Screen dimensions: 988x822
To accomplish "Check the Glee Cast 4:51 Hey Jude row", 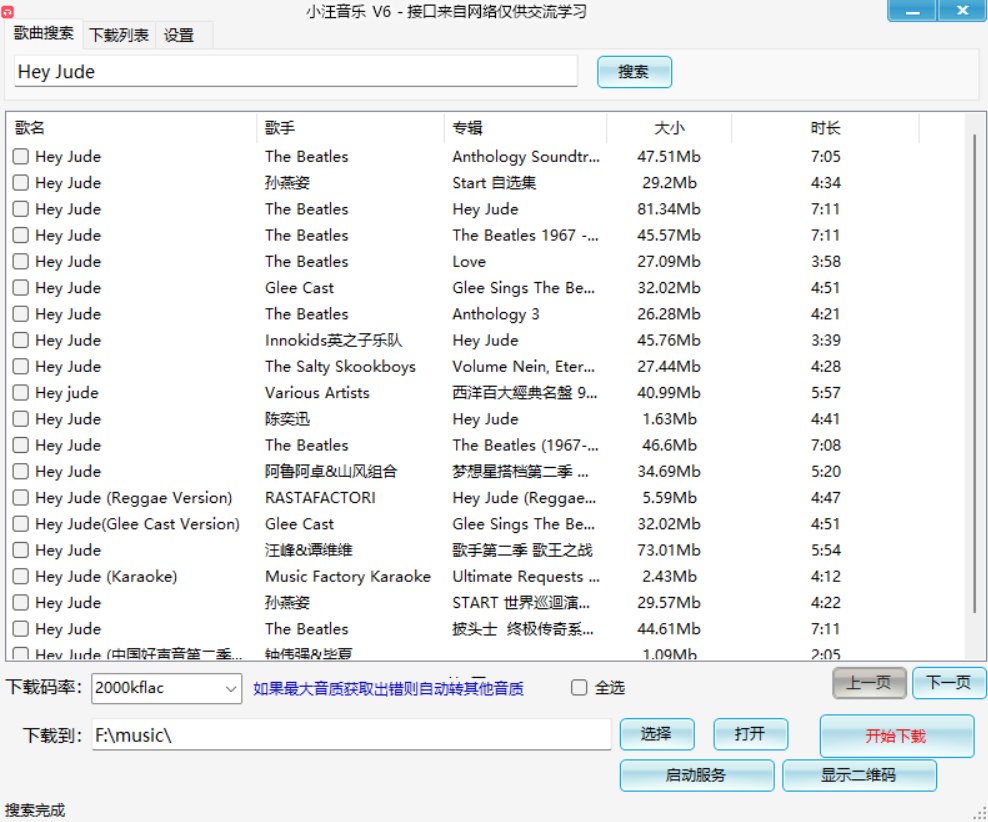I will click(21, 288).
